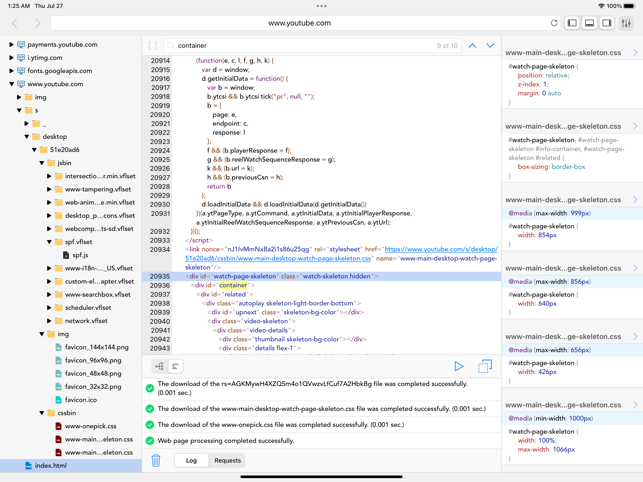643x482 pixels.
Task: Switch to the Requests tab
Action: coord(228,460)
